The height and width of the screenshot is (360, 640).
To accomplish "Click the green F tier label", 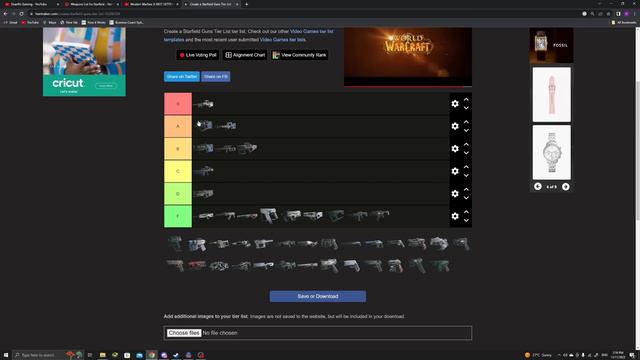I will click(178, 216).
